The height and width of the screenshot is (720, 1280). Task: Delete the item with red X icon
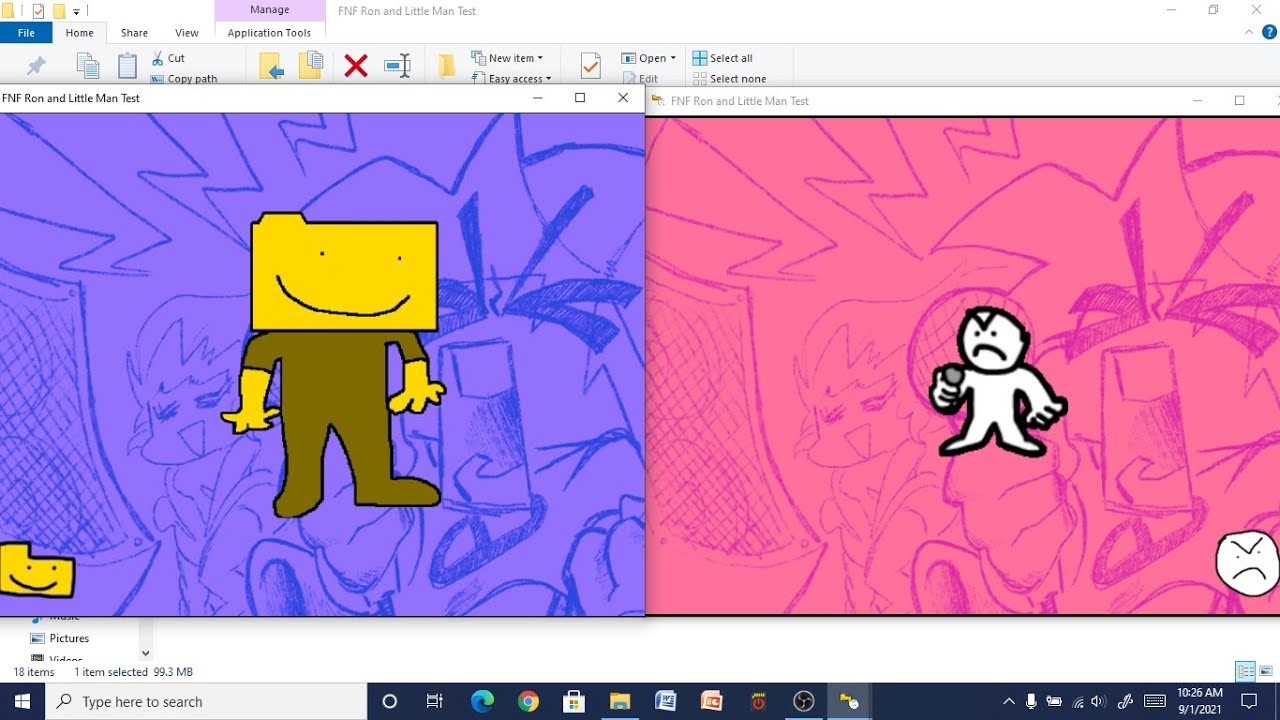tap(356, 67)
